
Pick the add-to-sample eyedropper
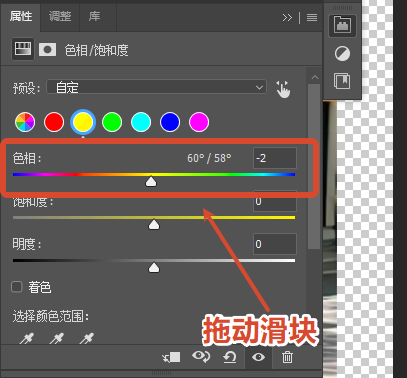pos(56,339)
